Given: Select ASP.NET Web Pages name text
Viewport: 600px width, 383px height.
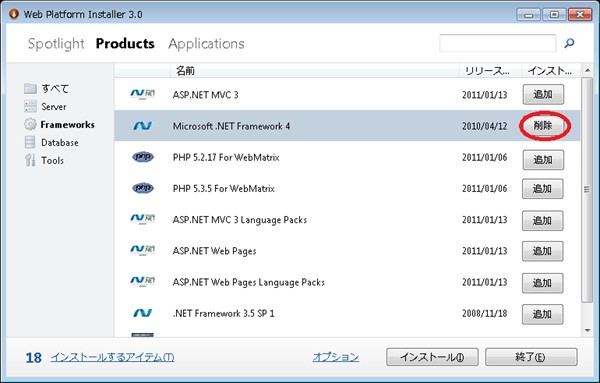Looking at the screenshot, I should pyautogui.click(x=215, y=251).
